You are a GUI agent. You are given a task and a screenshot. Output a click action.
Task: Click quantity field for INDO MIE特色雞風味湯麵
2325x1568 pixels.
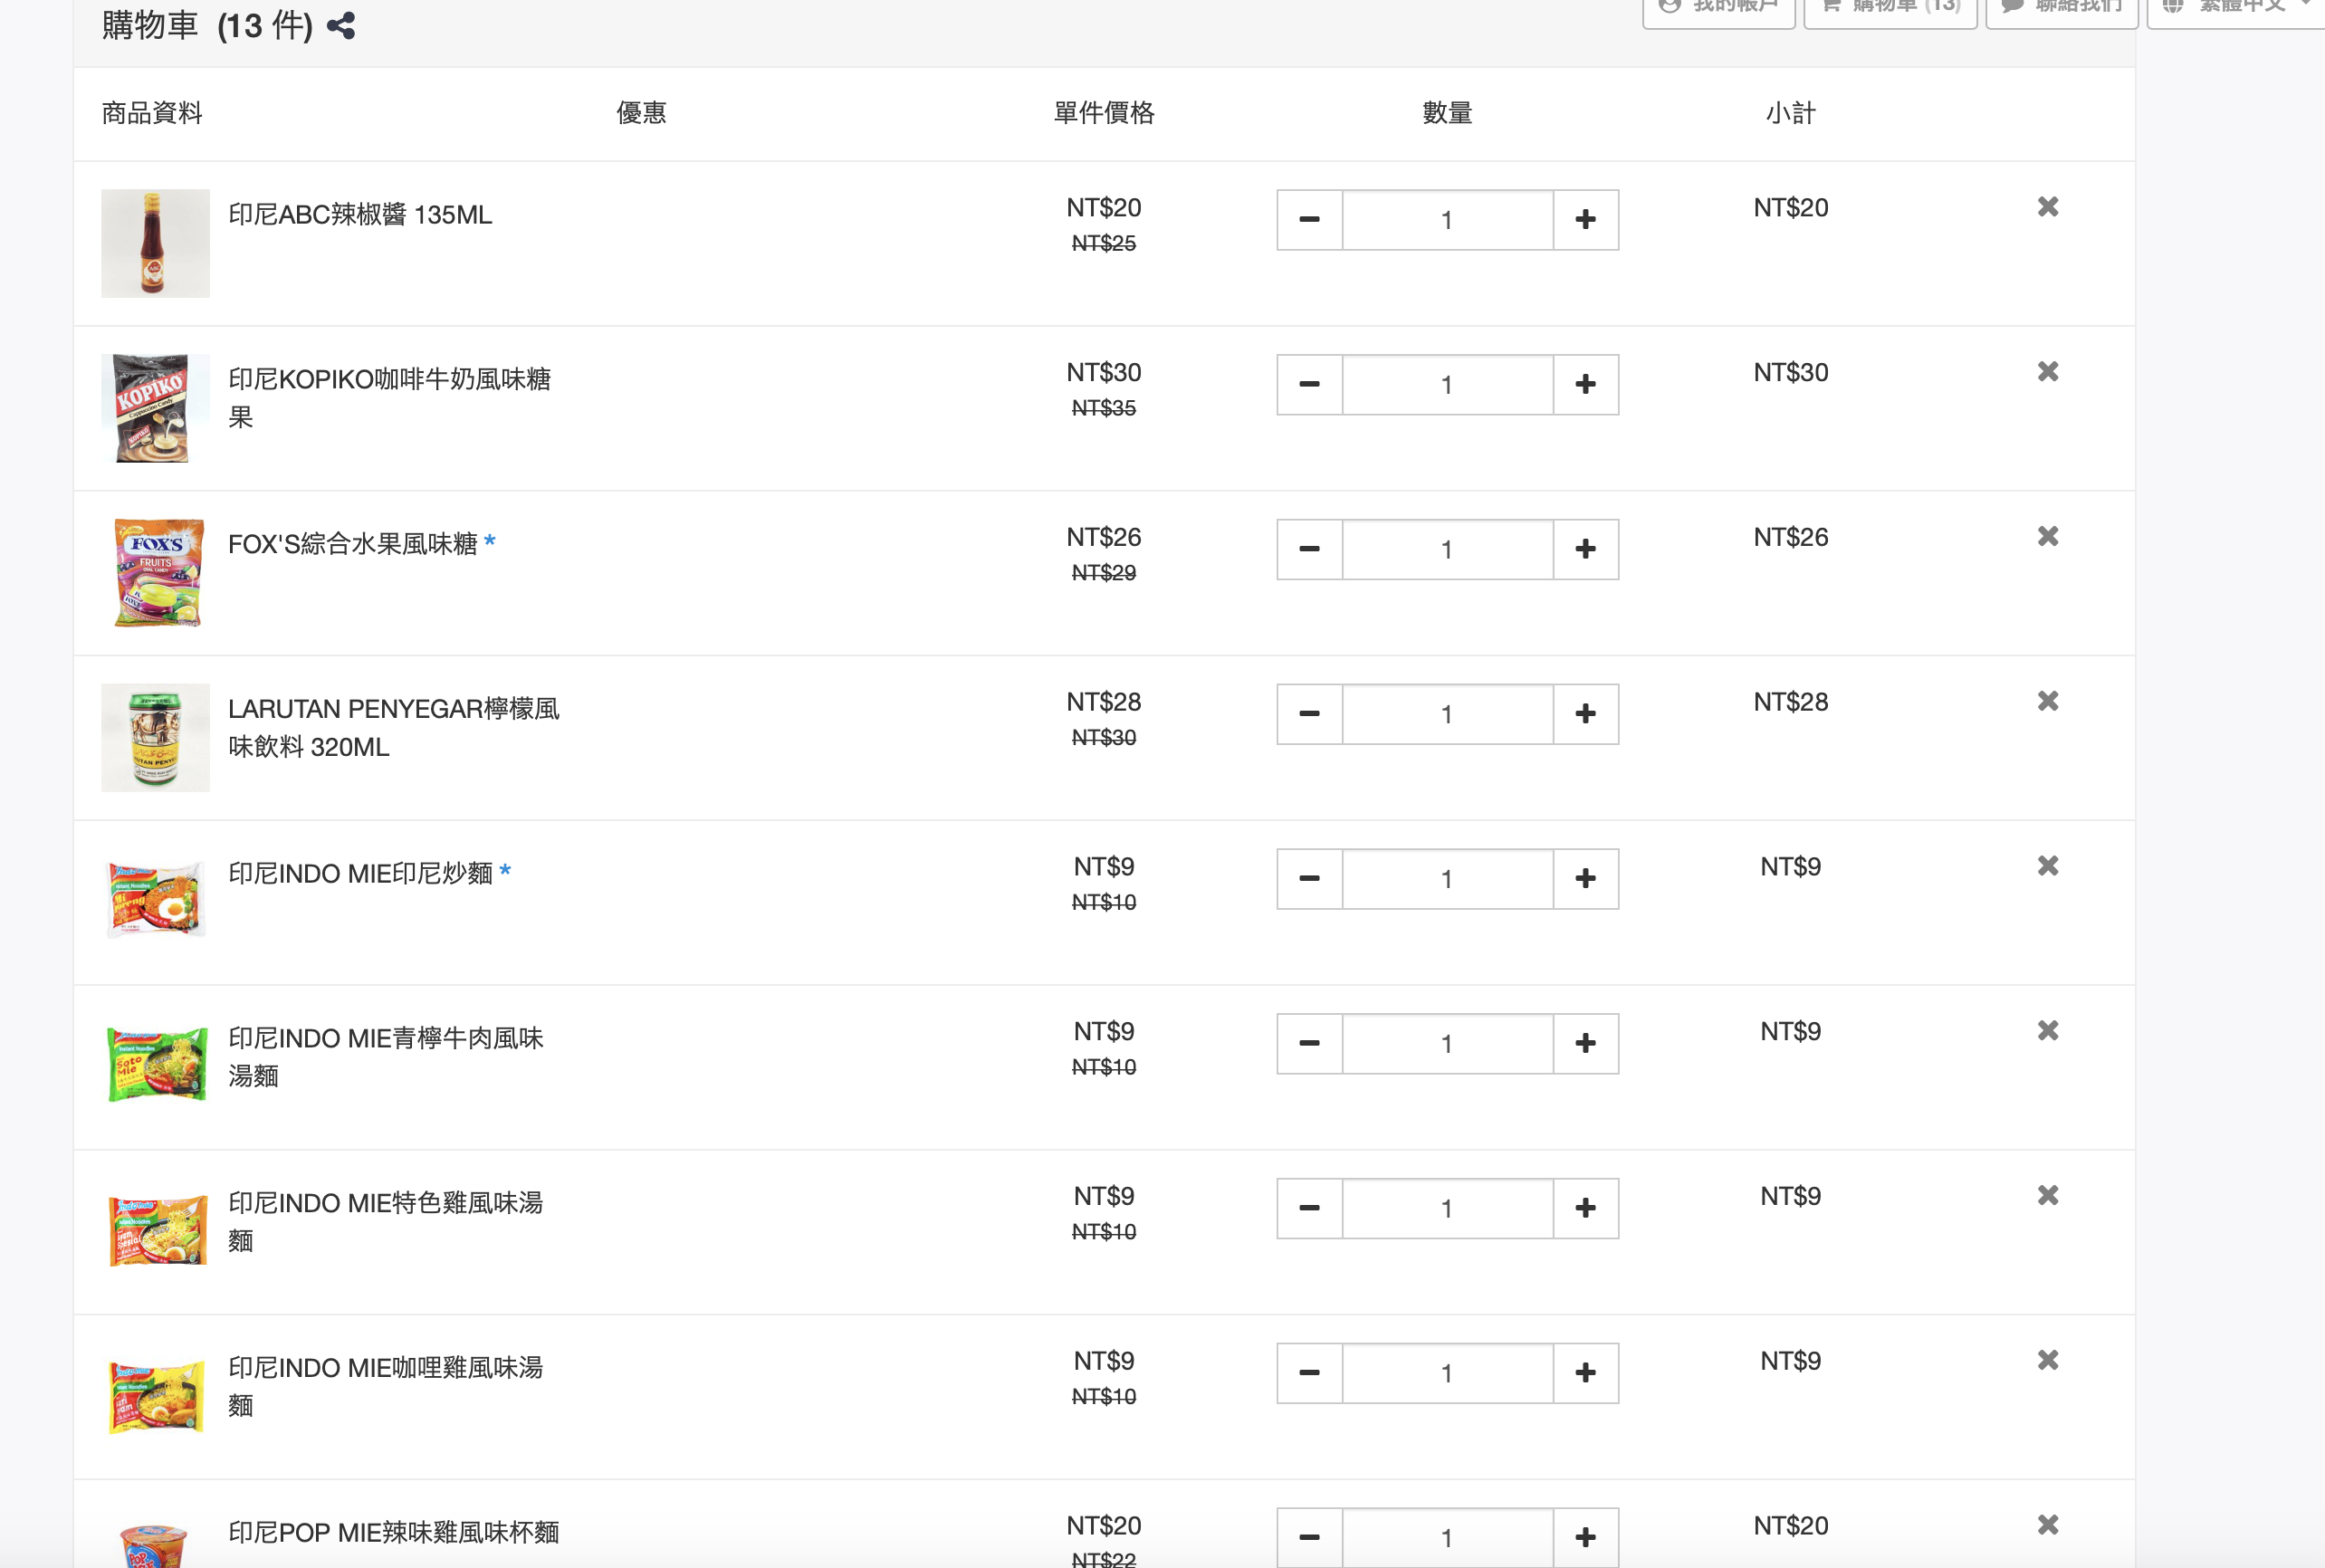[x=1448, y=1208]
